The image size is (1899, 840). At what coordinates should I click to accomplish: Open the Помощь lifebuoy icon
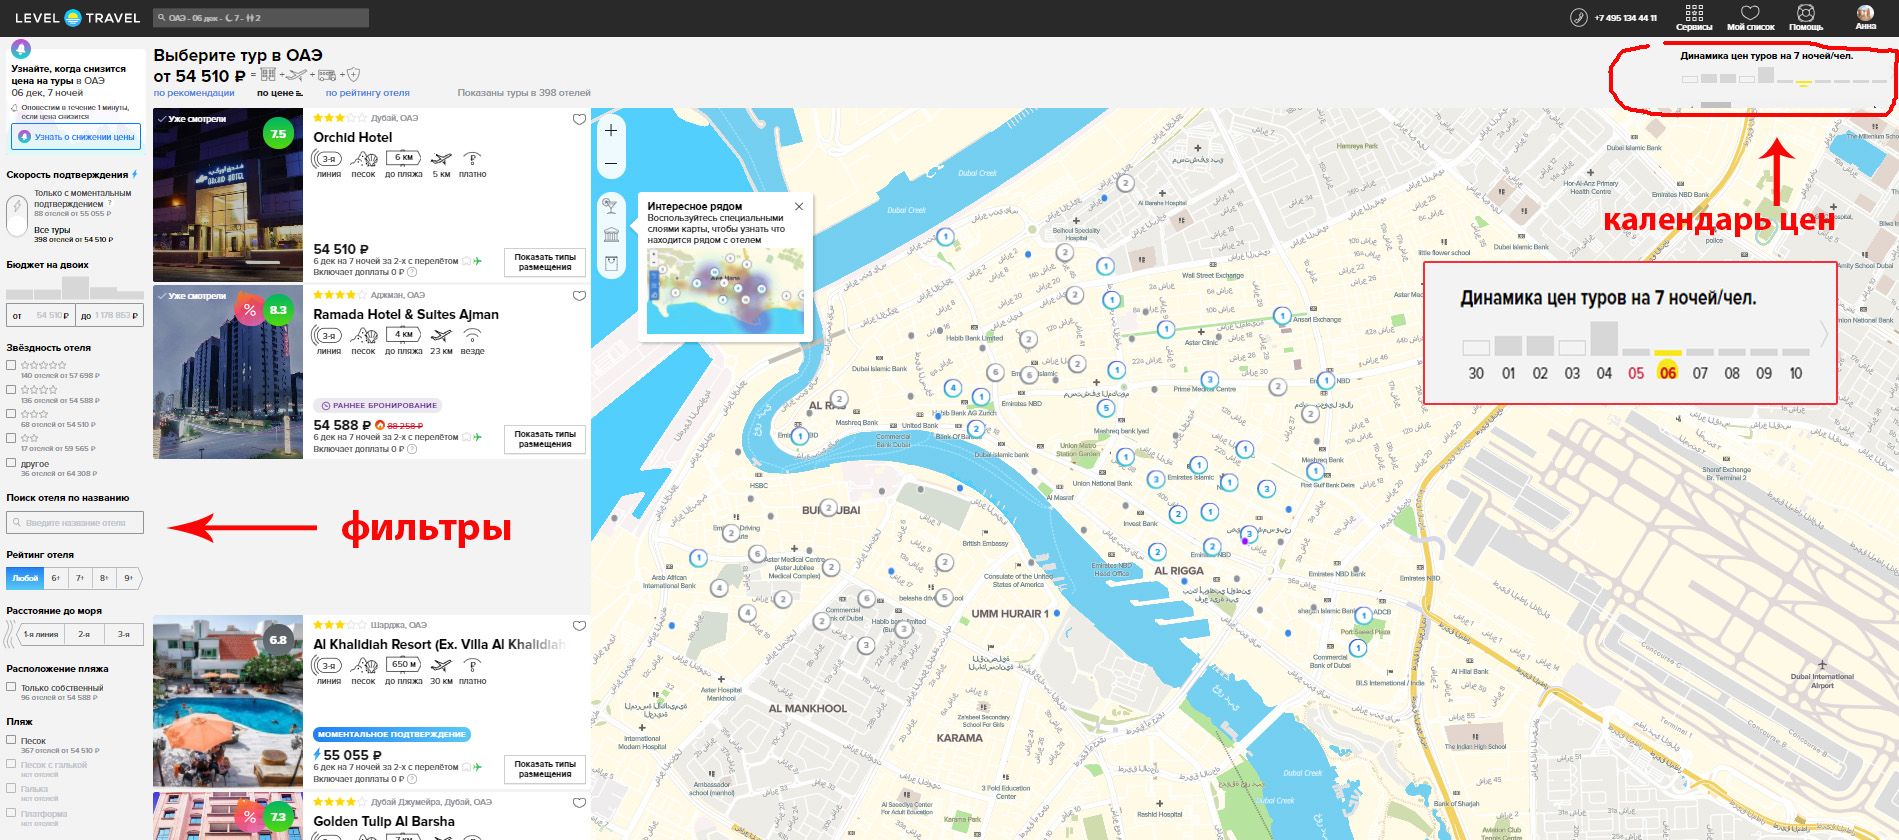(x=1805, y=13)
